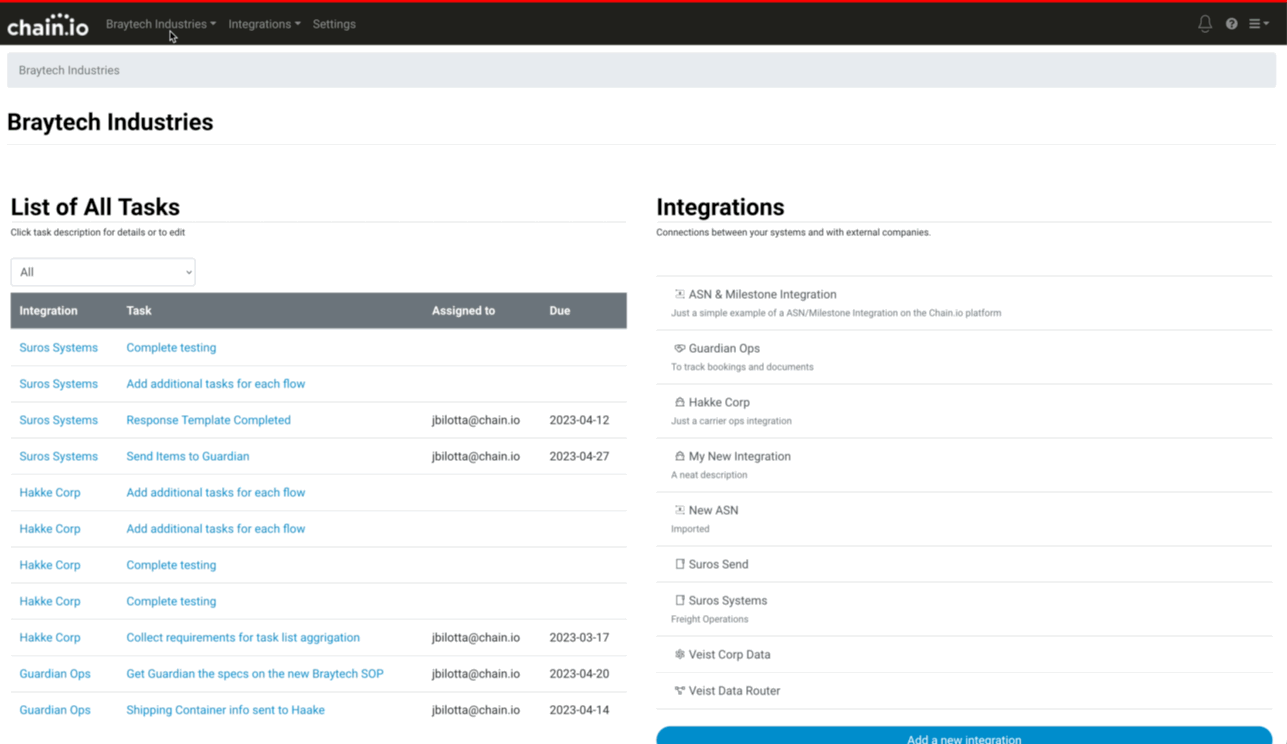Open the Suros Systems integration entry
1287x744 pixels.
[727, 600]
